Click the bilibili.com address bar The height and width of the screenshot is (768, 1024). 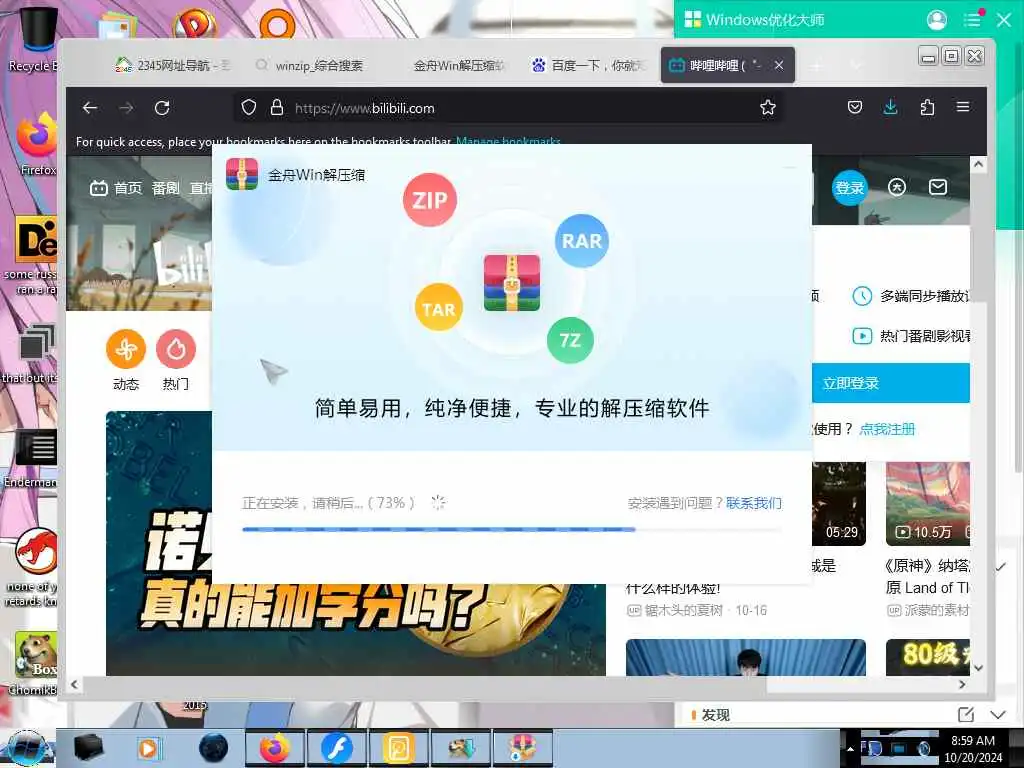[x=509, y=108]
